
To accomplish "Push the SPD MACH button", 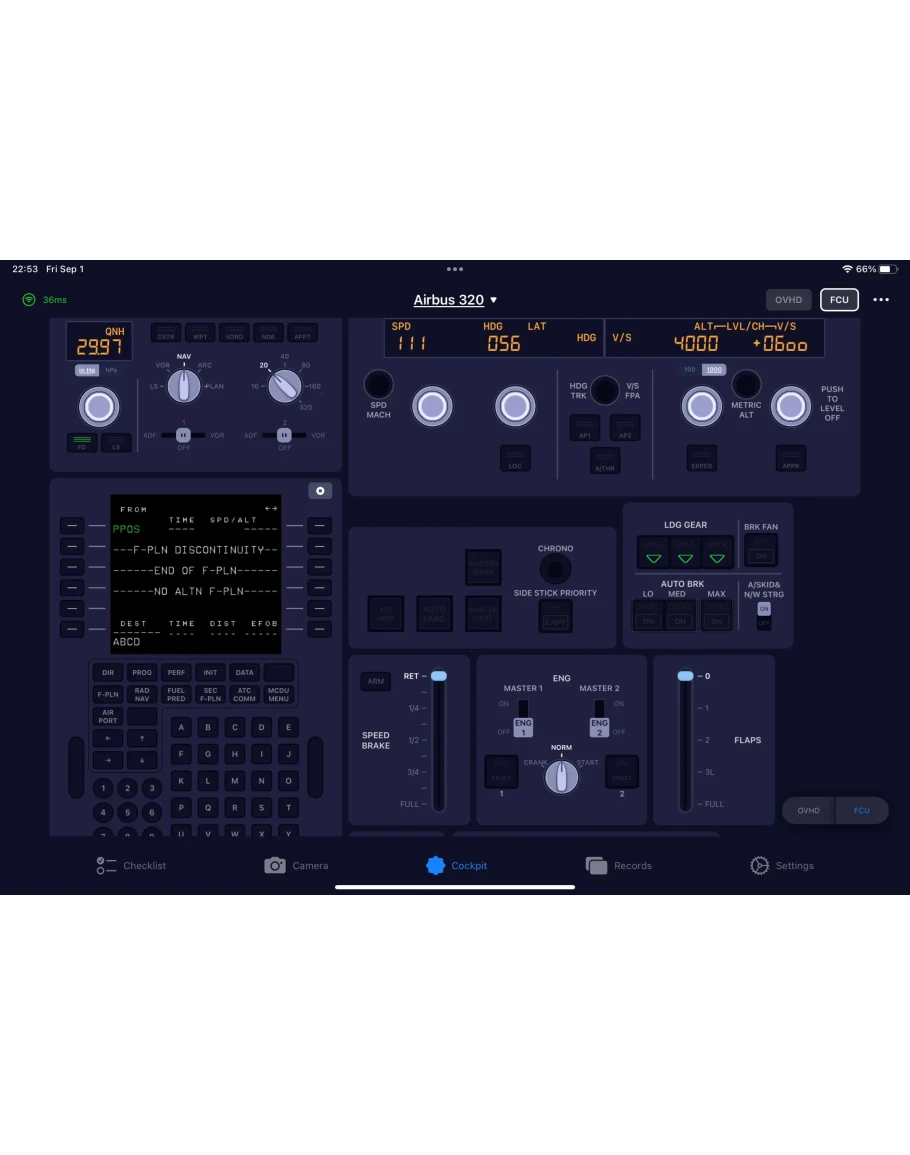I will (x=378, y=384).
